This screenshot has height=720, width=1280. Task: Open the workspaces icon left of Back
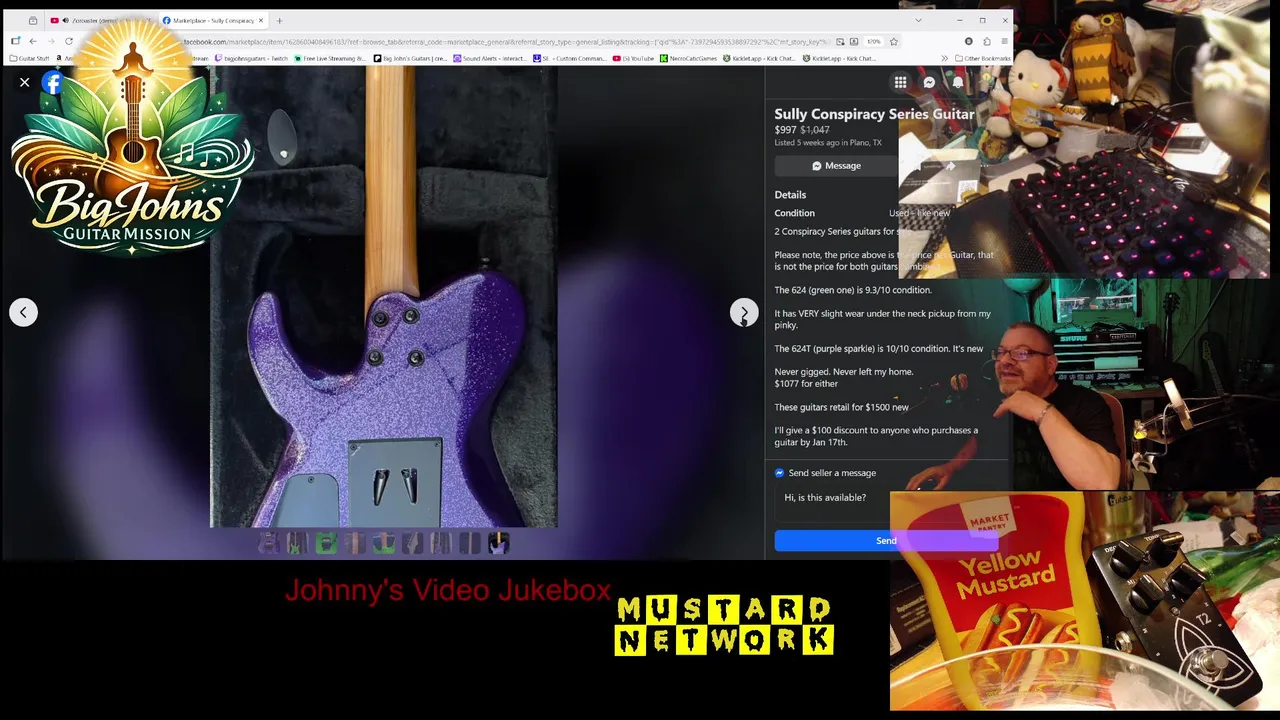click(15, 41)
